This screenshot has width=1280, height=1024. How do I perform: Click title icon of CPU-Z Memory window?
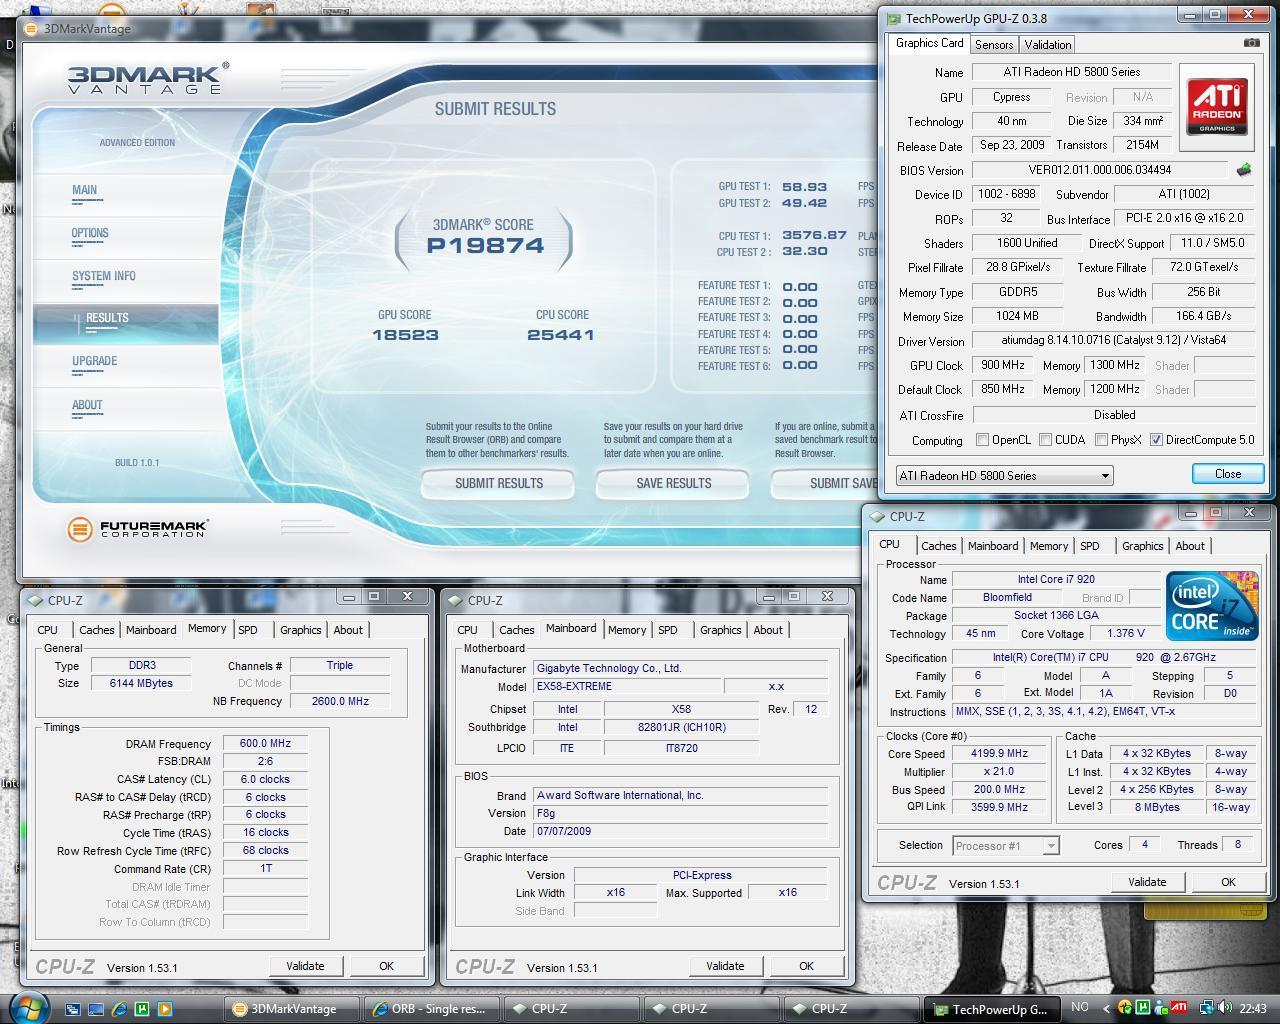point(34,600)
